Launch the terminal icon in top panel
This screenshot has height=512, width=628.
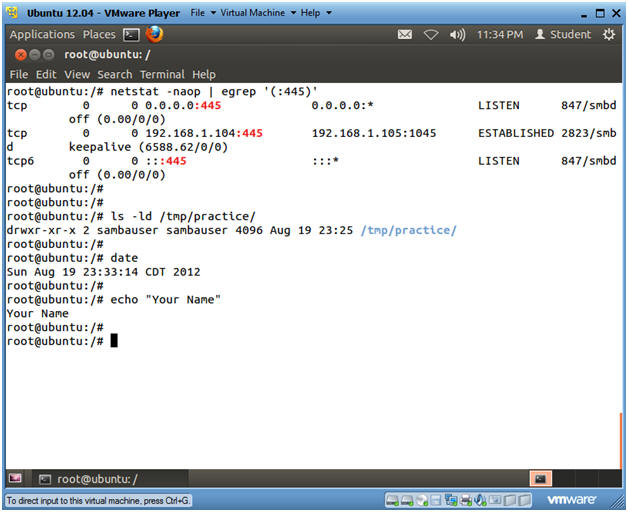pos(131,35)
